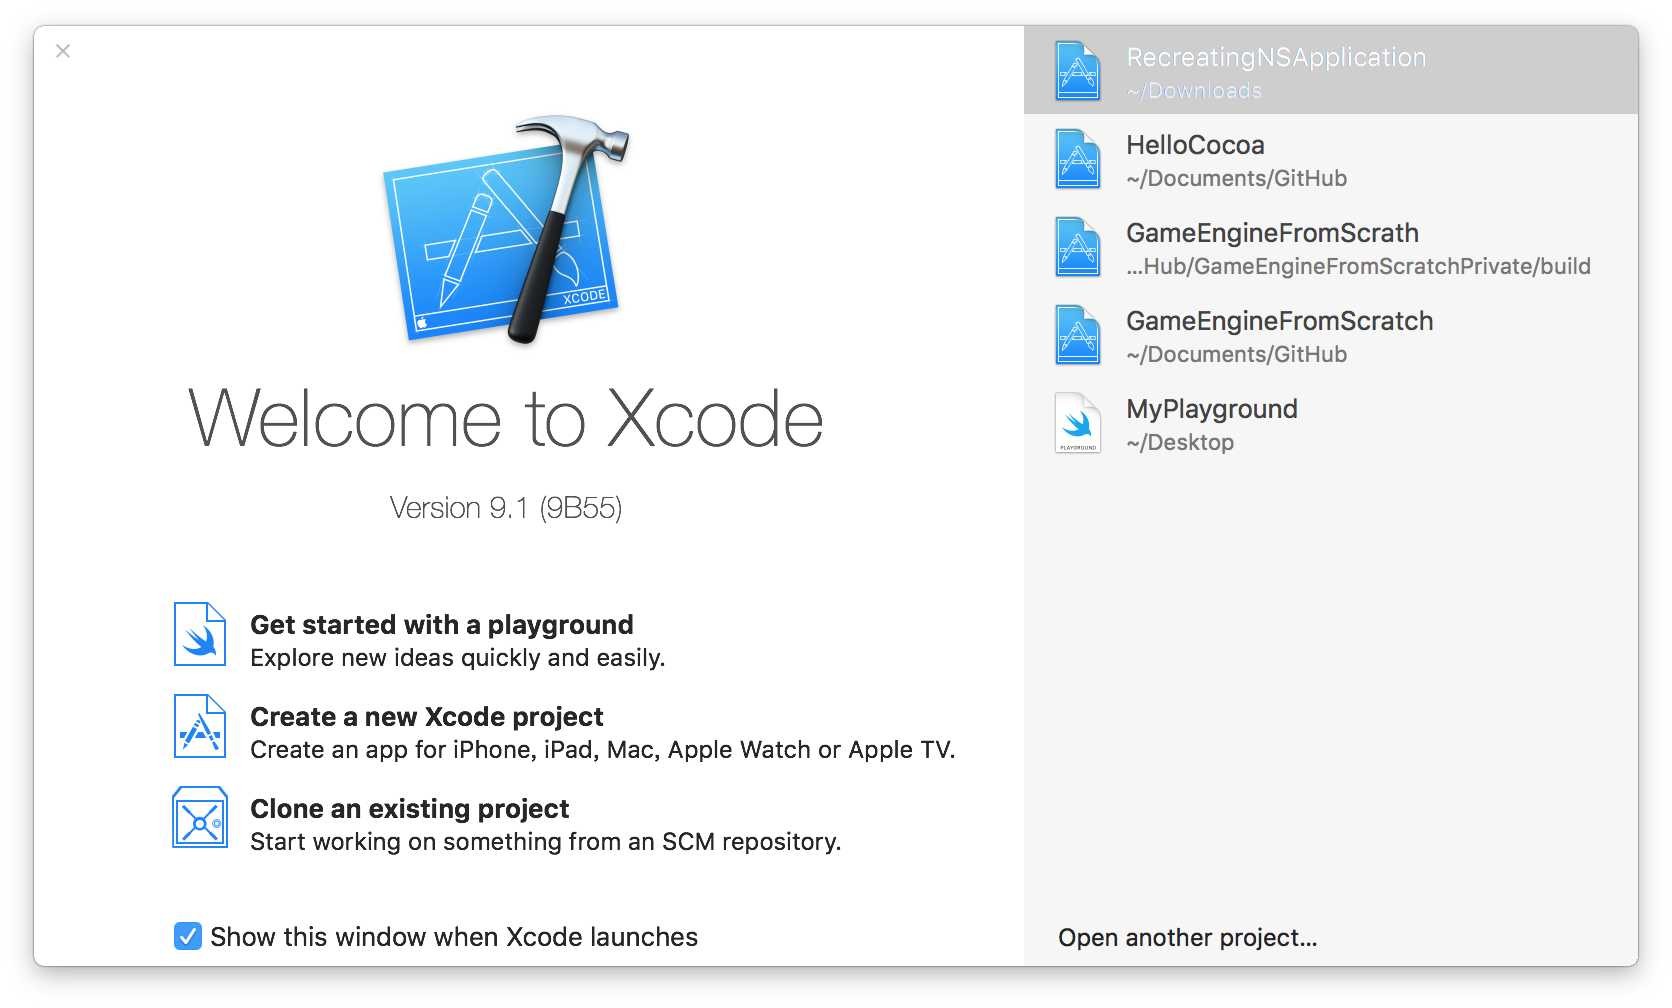Viewport: 1672px width, 1008px height.
Task: Open MyPlayground from Desktop
Action: coord(1211,410)
